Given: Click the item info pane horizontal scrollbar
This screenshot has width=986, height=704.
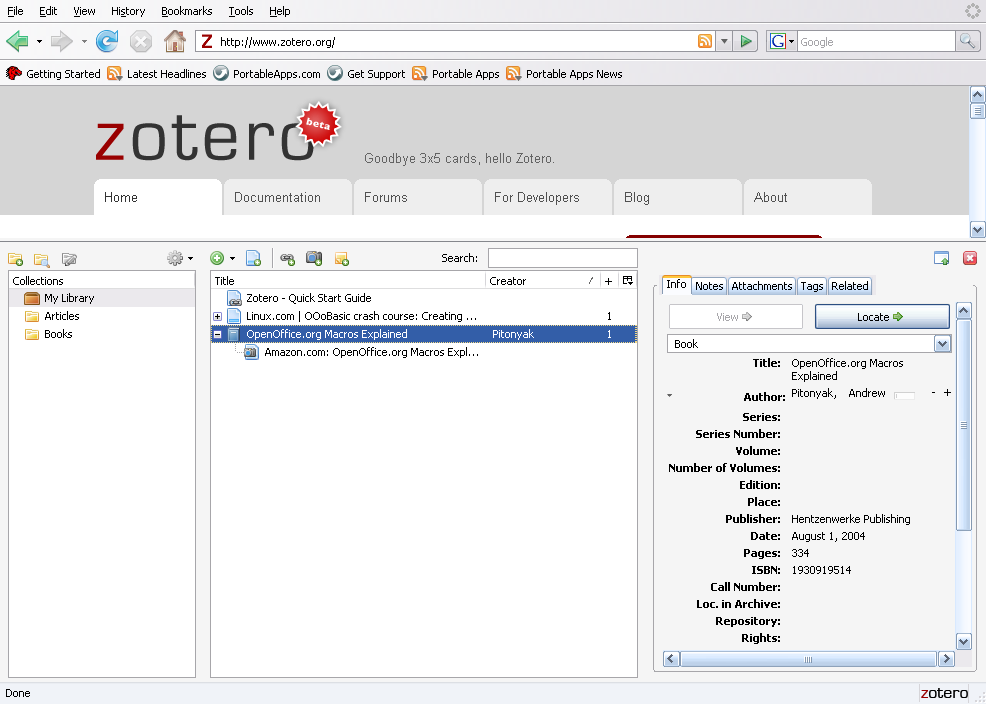Looking at the screenshot, I should (809, 659).
